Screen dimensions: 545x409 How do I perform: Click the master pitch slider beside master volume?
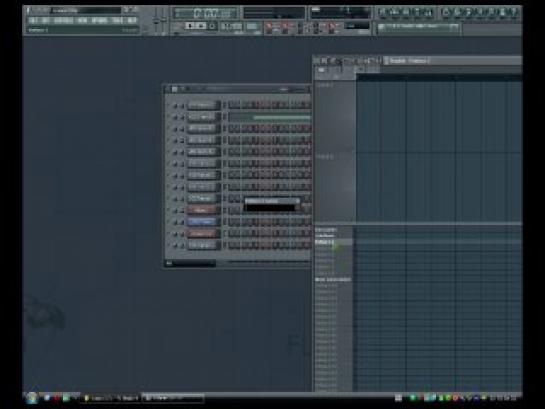pos(163,21)
